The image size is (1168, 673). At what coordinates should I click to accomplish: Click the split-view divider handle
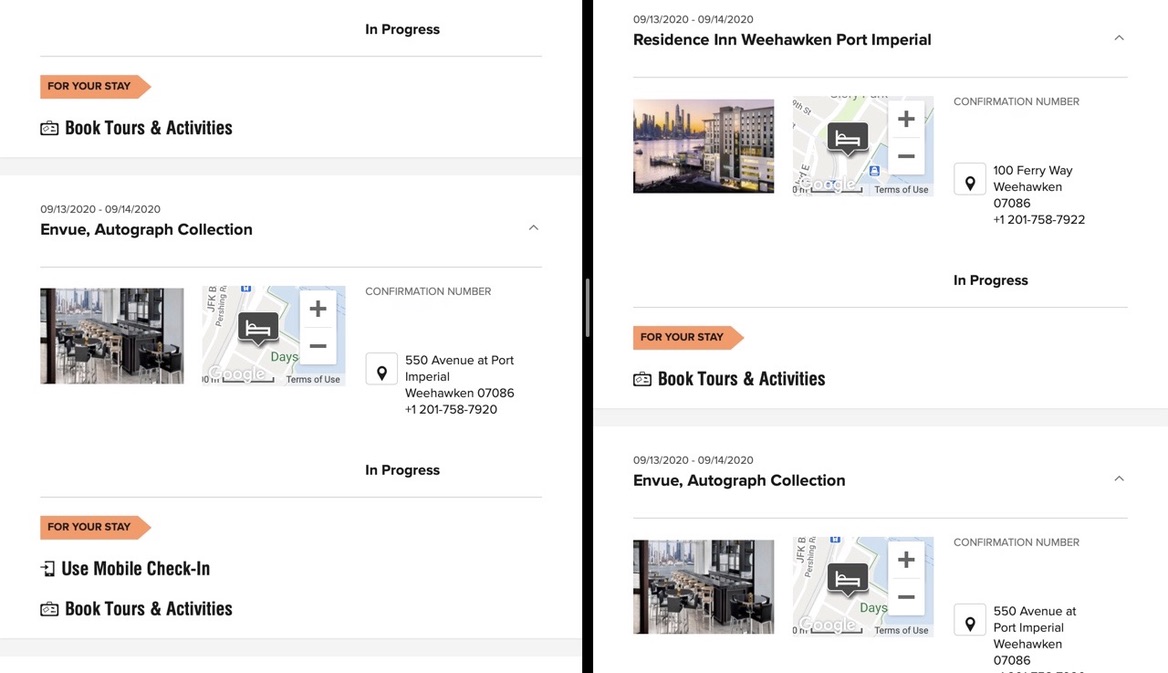588,308
